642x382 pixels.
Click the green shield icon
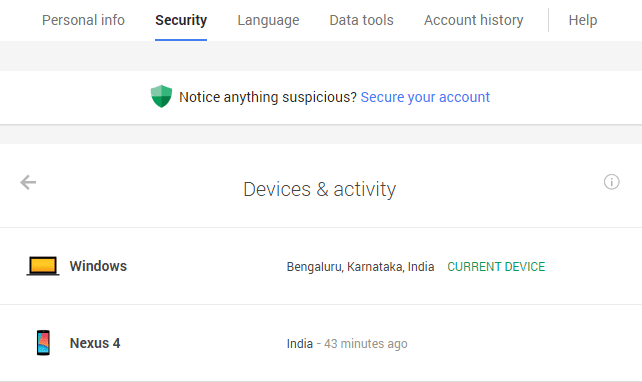coord(161,96)
